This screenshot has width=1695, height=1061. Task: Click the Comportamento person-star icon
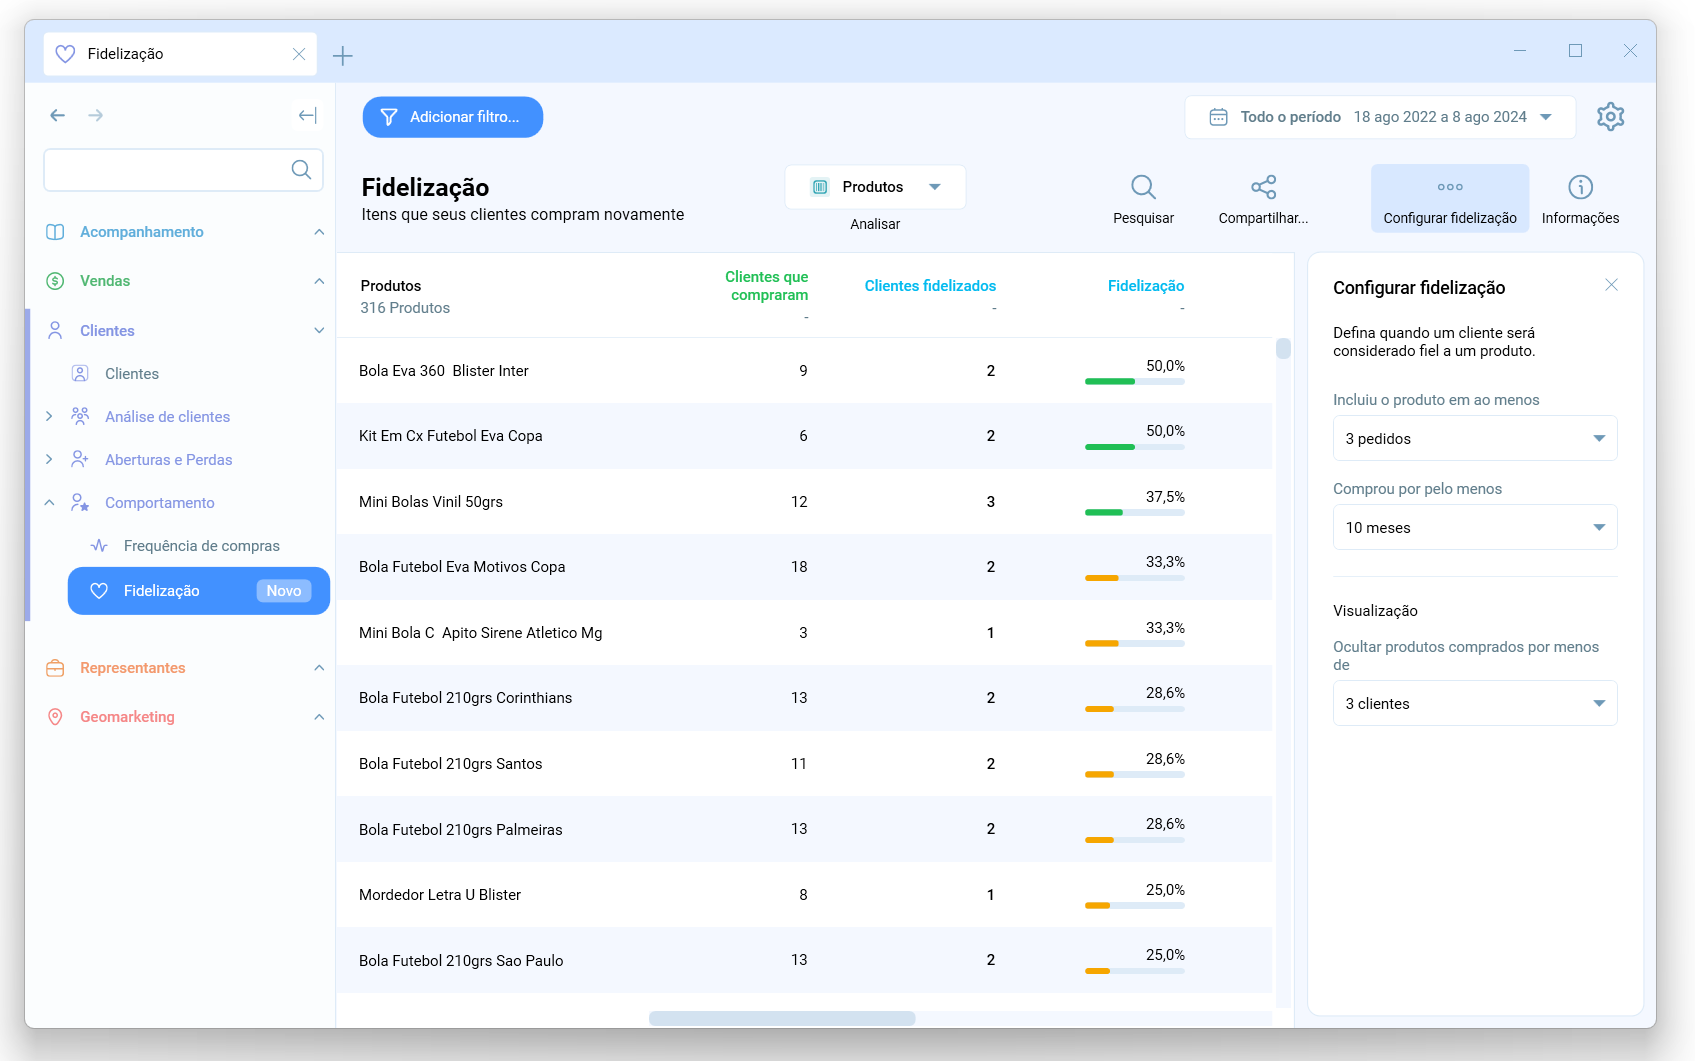tap(80, 502)
